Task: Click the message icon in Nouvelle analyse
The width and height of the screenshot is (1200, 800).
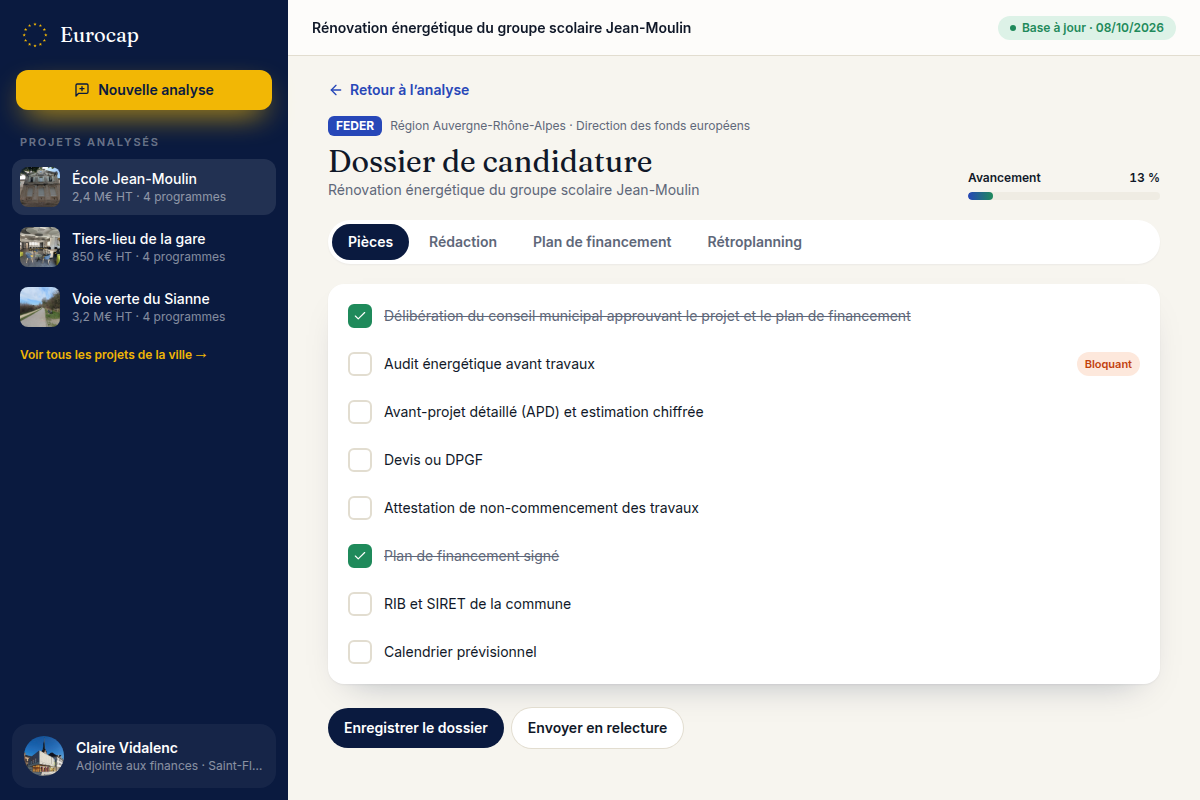Action: point(82,90)
